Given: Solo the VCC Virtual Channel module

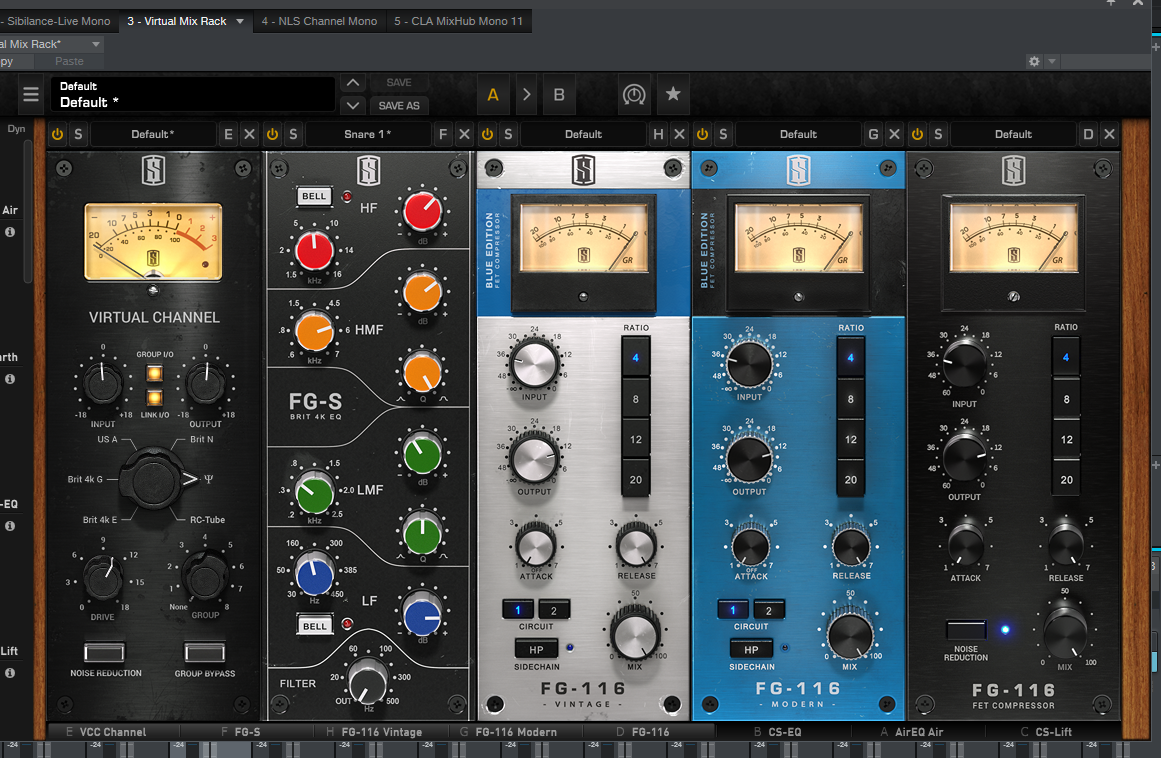Looking at the screenshot, I should click(x=78, y=134).
